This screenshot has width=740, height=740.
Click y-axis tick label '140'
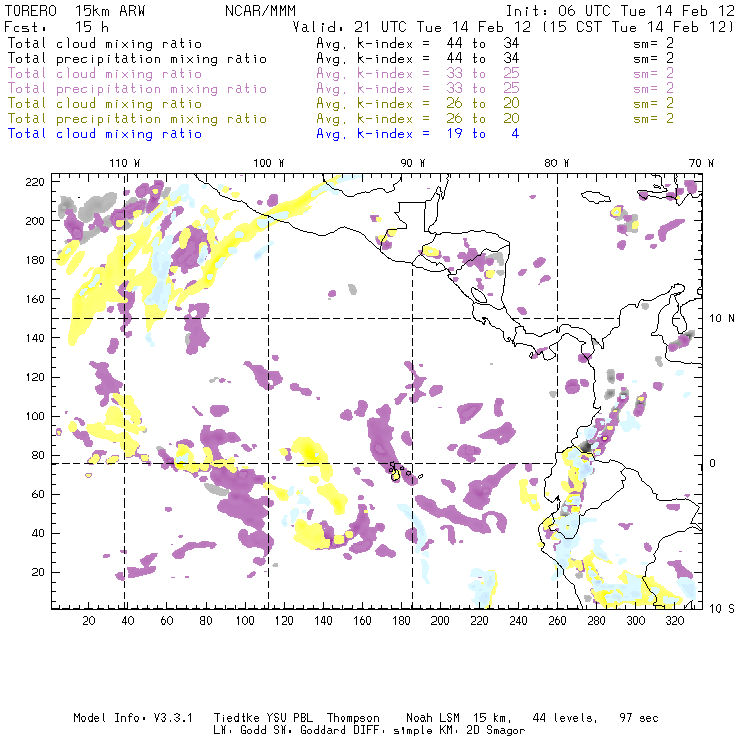(x=35, y=338)
